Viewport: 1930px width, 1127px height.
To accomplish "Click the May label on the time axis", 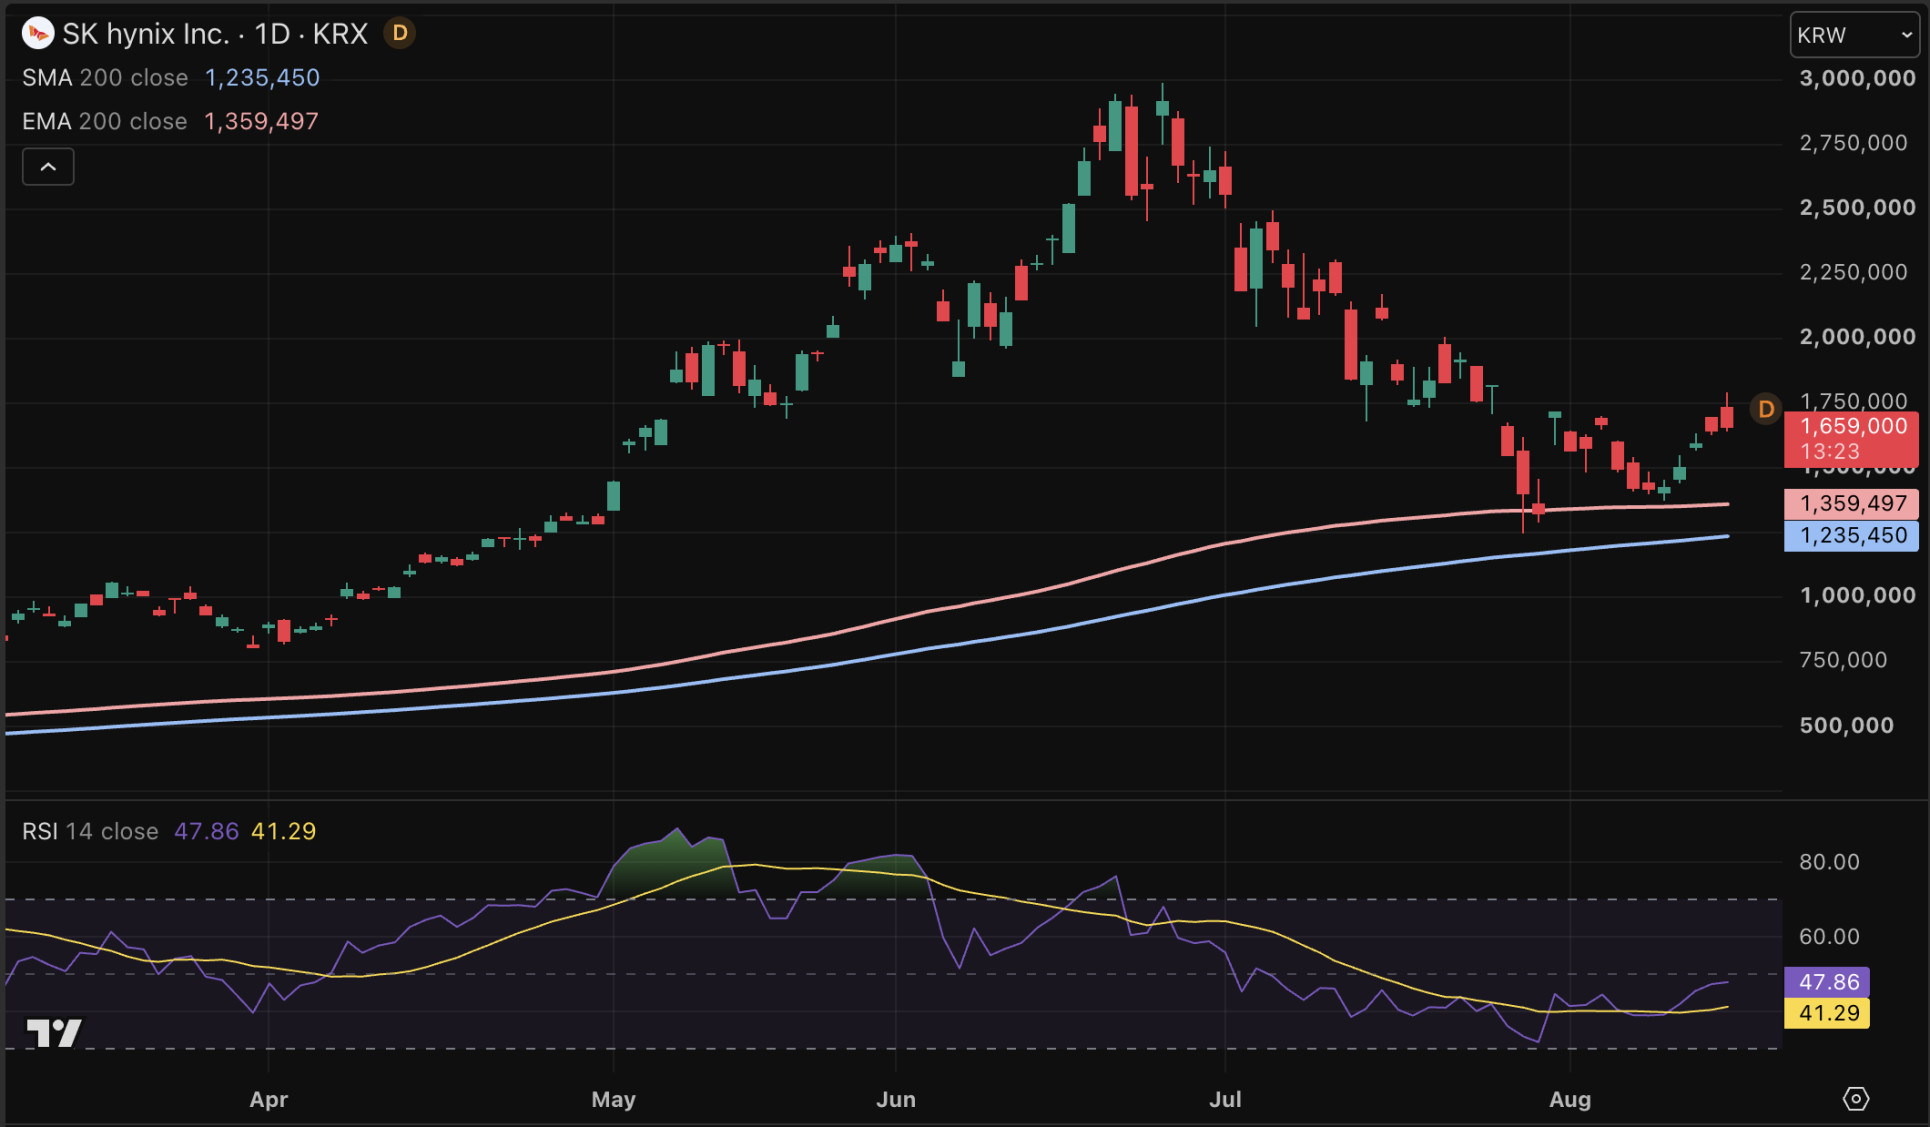I will click(613, 1100).
